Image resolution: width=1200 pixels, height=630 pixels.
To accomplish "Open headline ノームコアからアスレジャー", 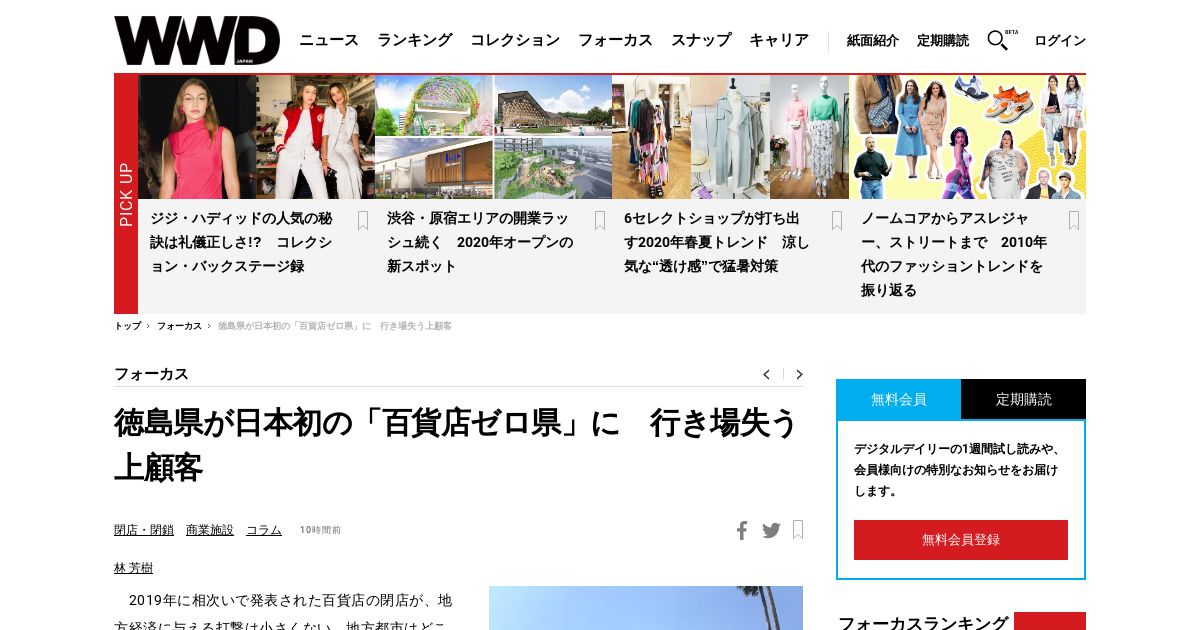I will (954, 254).
